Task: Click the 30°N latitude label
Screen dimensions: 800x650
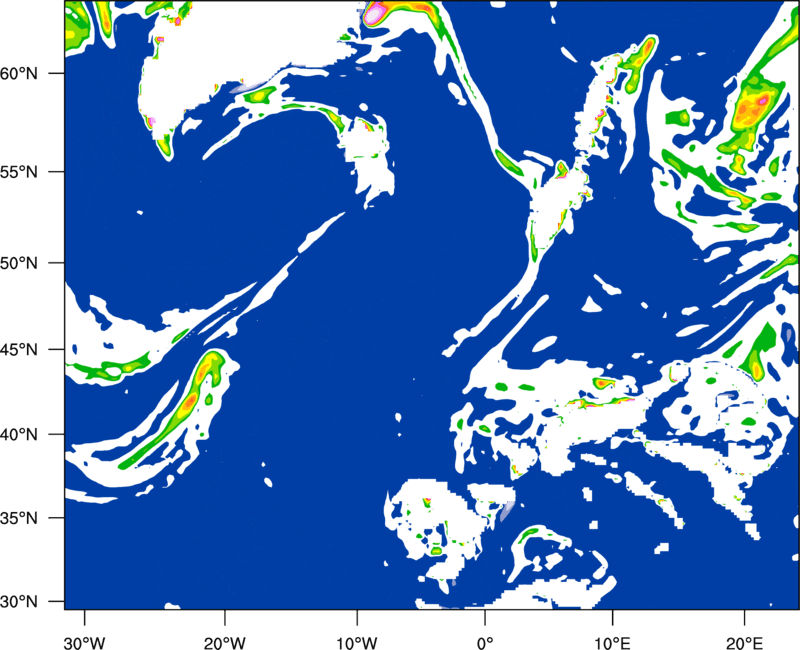Action: tap(19, 602)
